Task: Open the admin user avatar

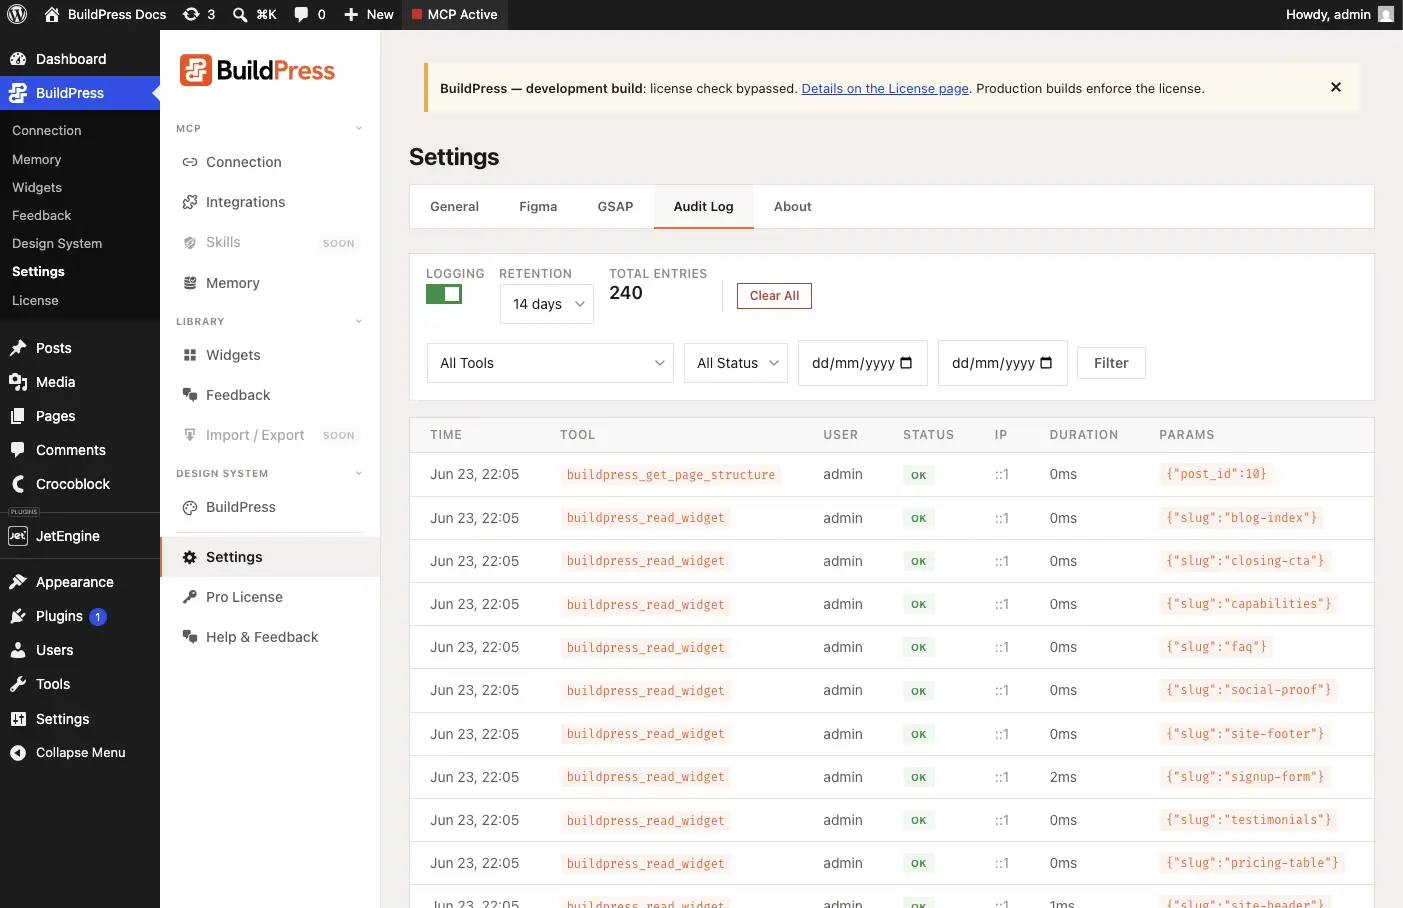Action: (x=1386, y=14)
